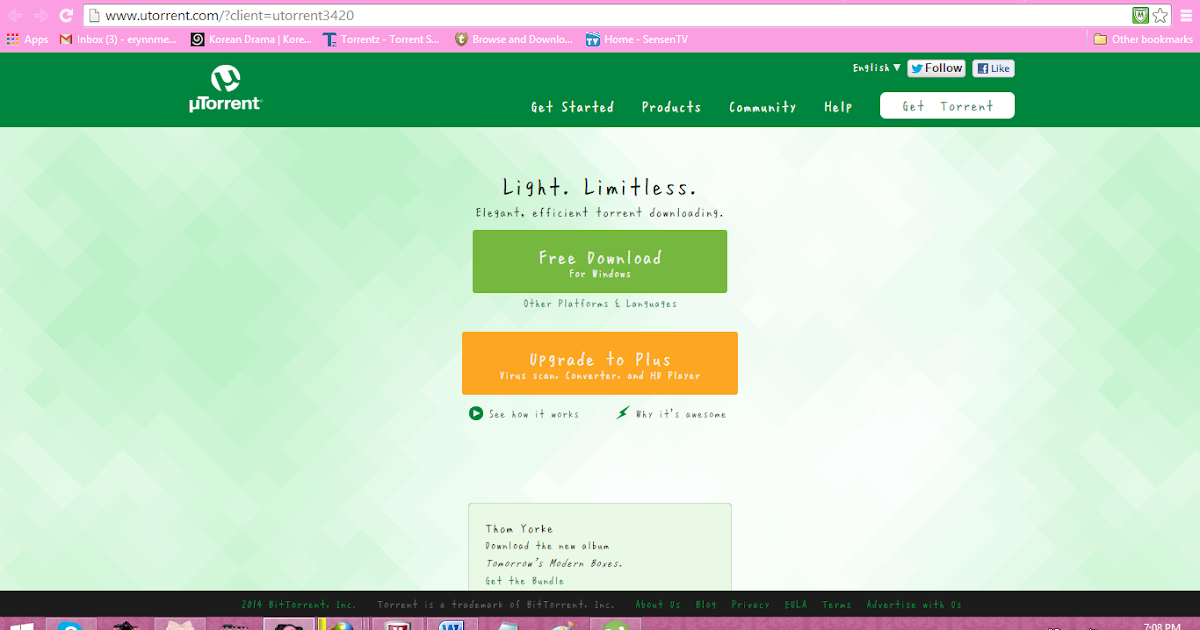Open the Help menu

(x=838, y=107)
